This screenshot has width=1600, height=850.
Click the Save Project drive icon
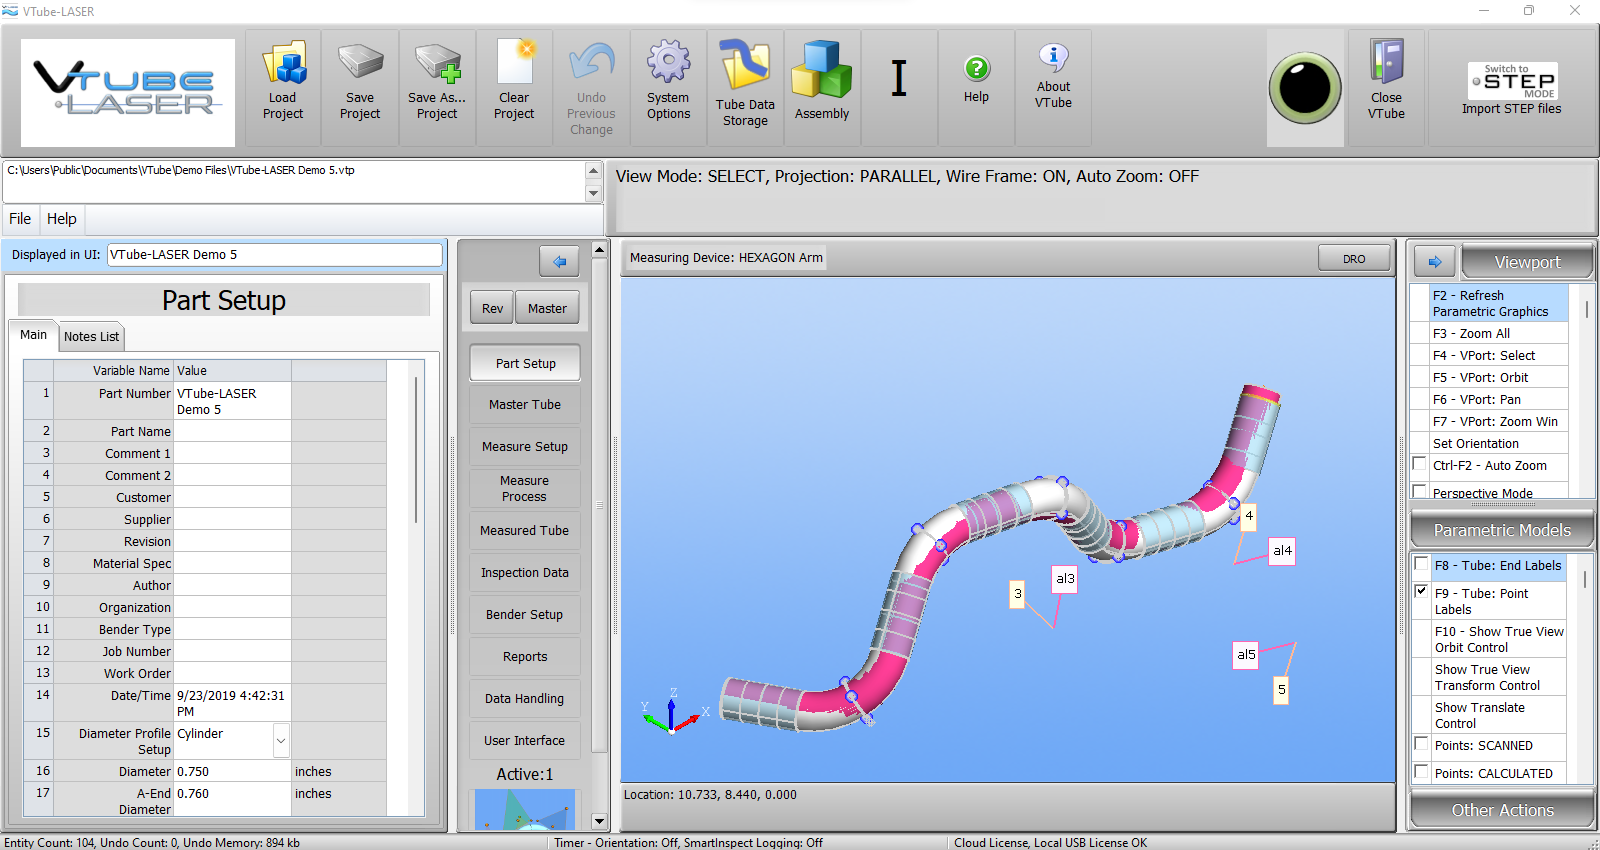tap(360, 63)
